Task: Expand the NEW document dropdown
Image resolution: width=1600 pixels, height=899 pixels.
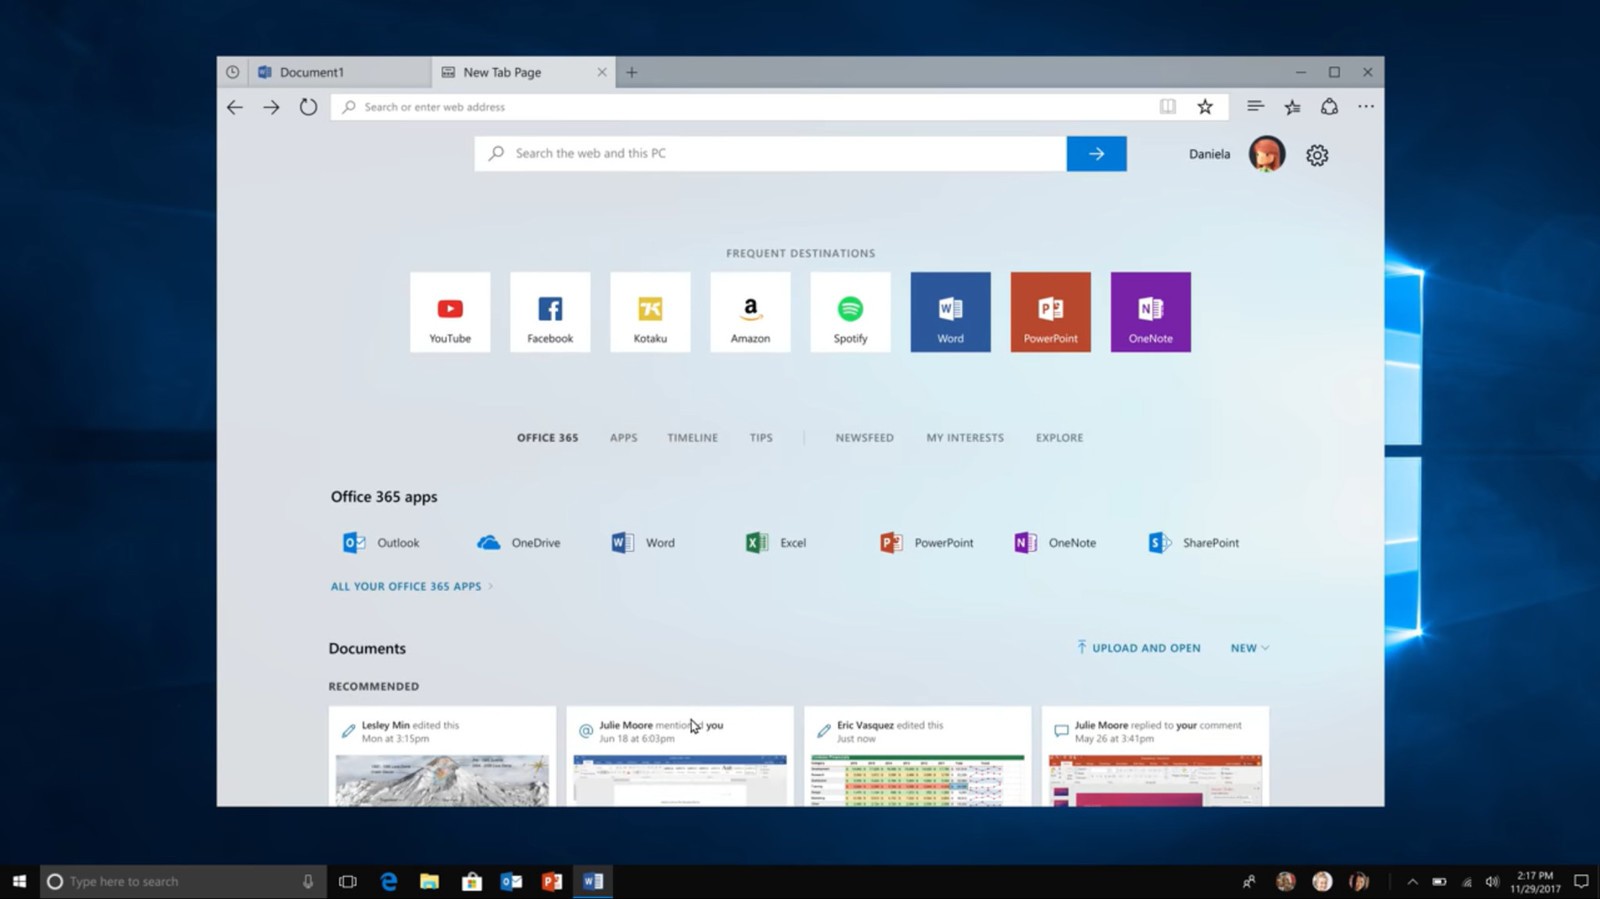Action: (1249, 648)
